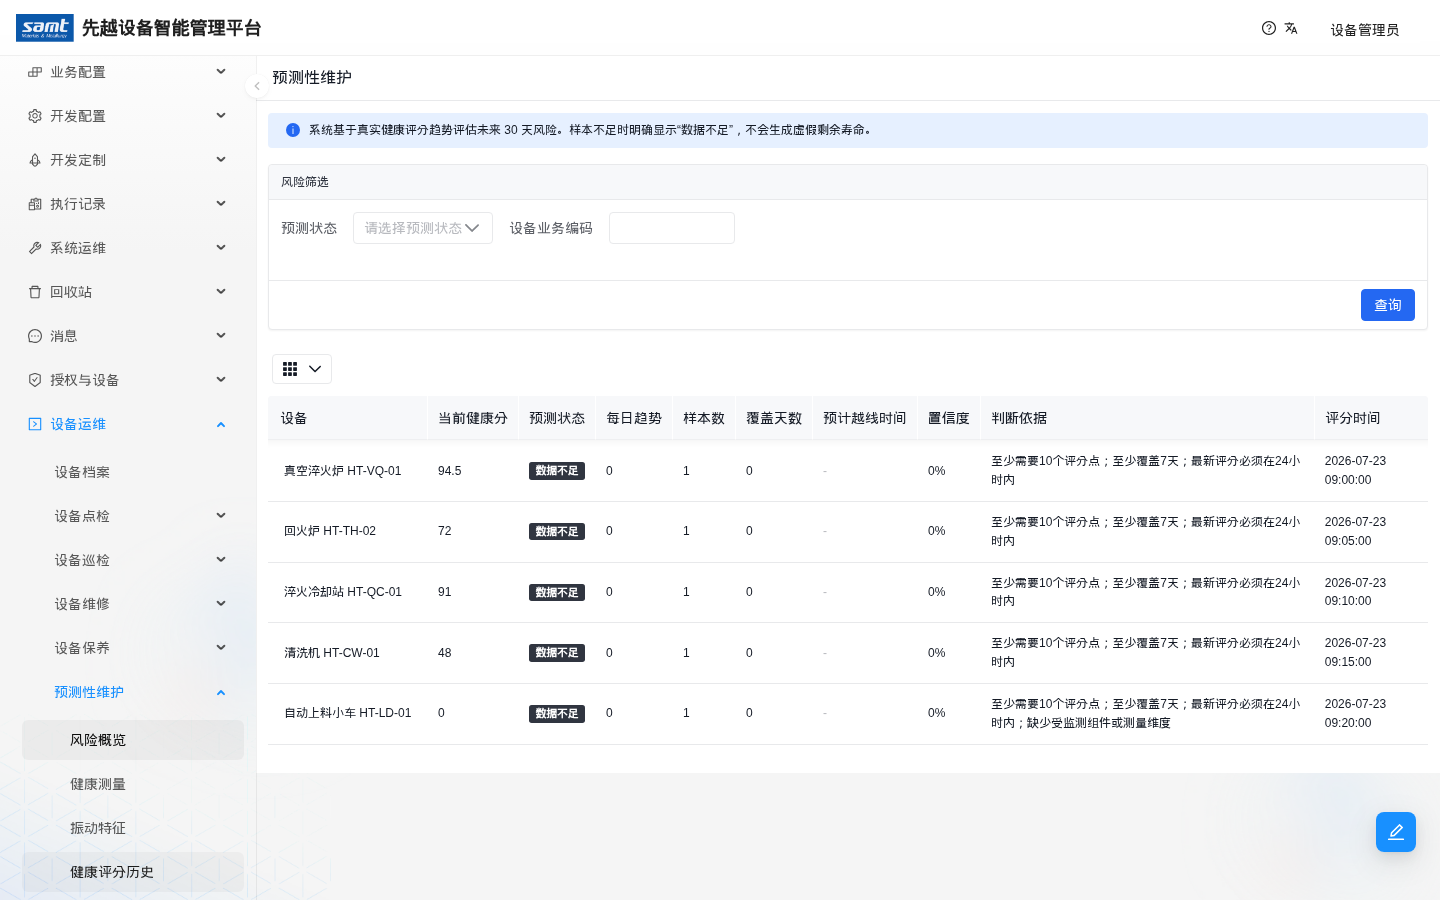Click the 设备业务编码 input field

click(x=672, y=228)
